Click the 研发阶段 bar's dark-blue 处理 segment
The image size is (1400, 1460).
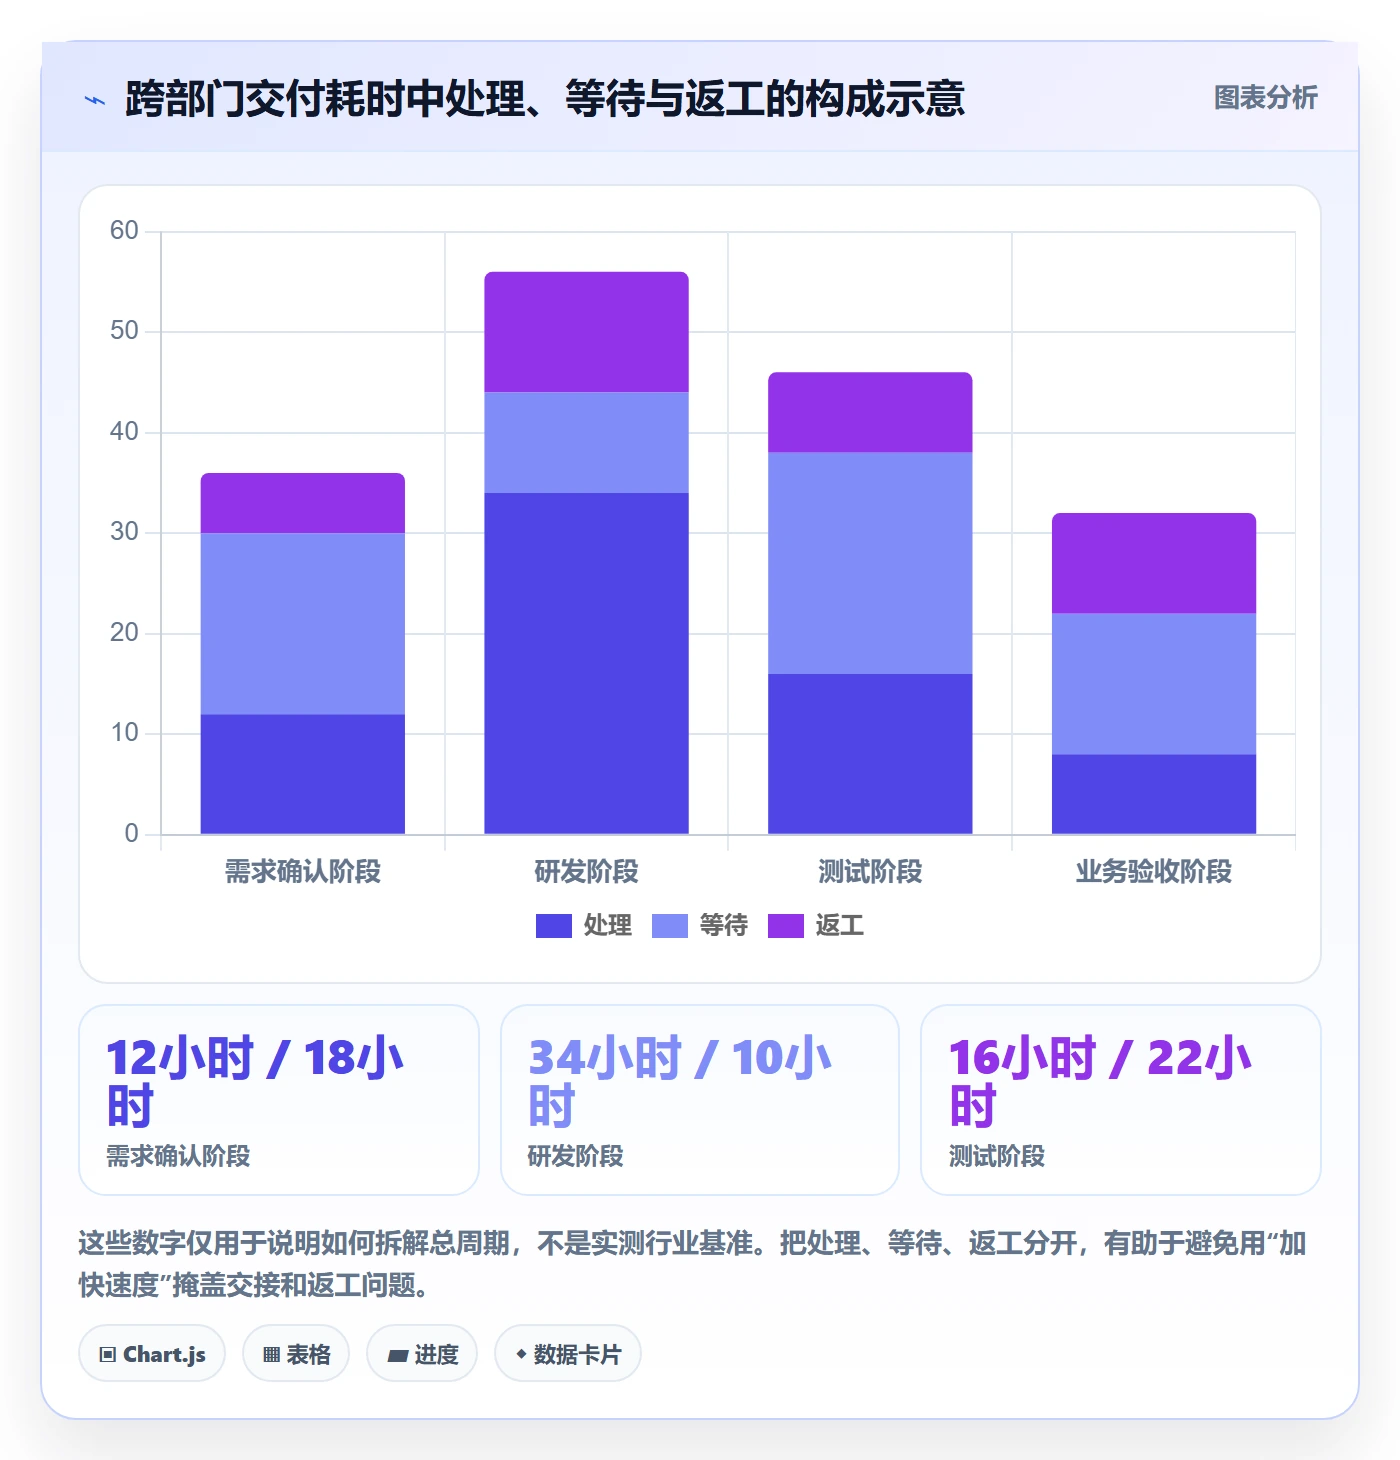(587, 664)
